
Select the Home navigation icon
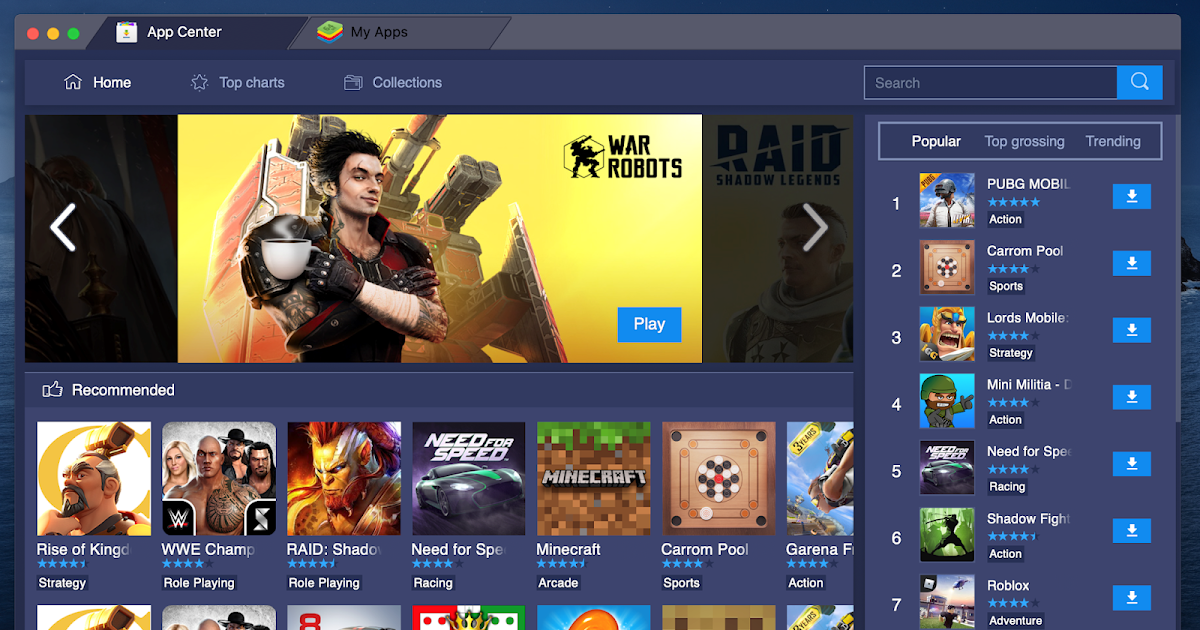[x=74, y=82]
